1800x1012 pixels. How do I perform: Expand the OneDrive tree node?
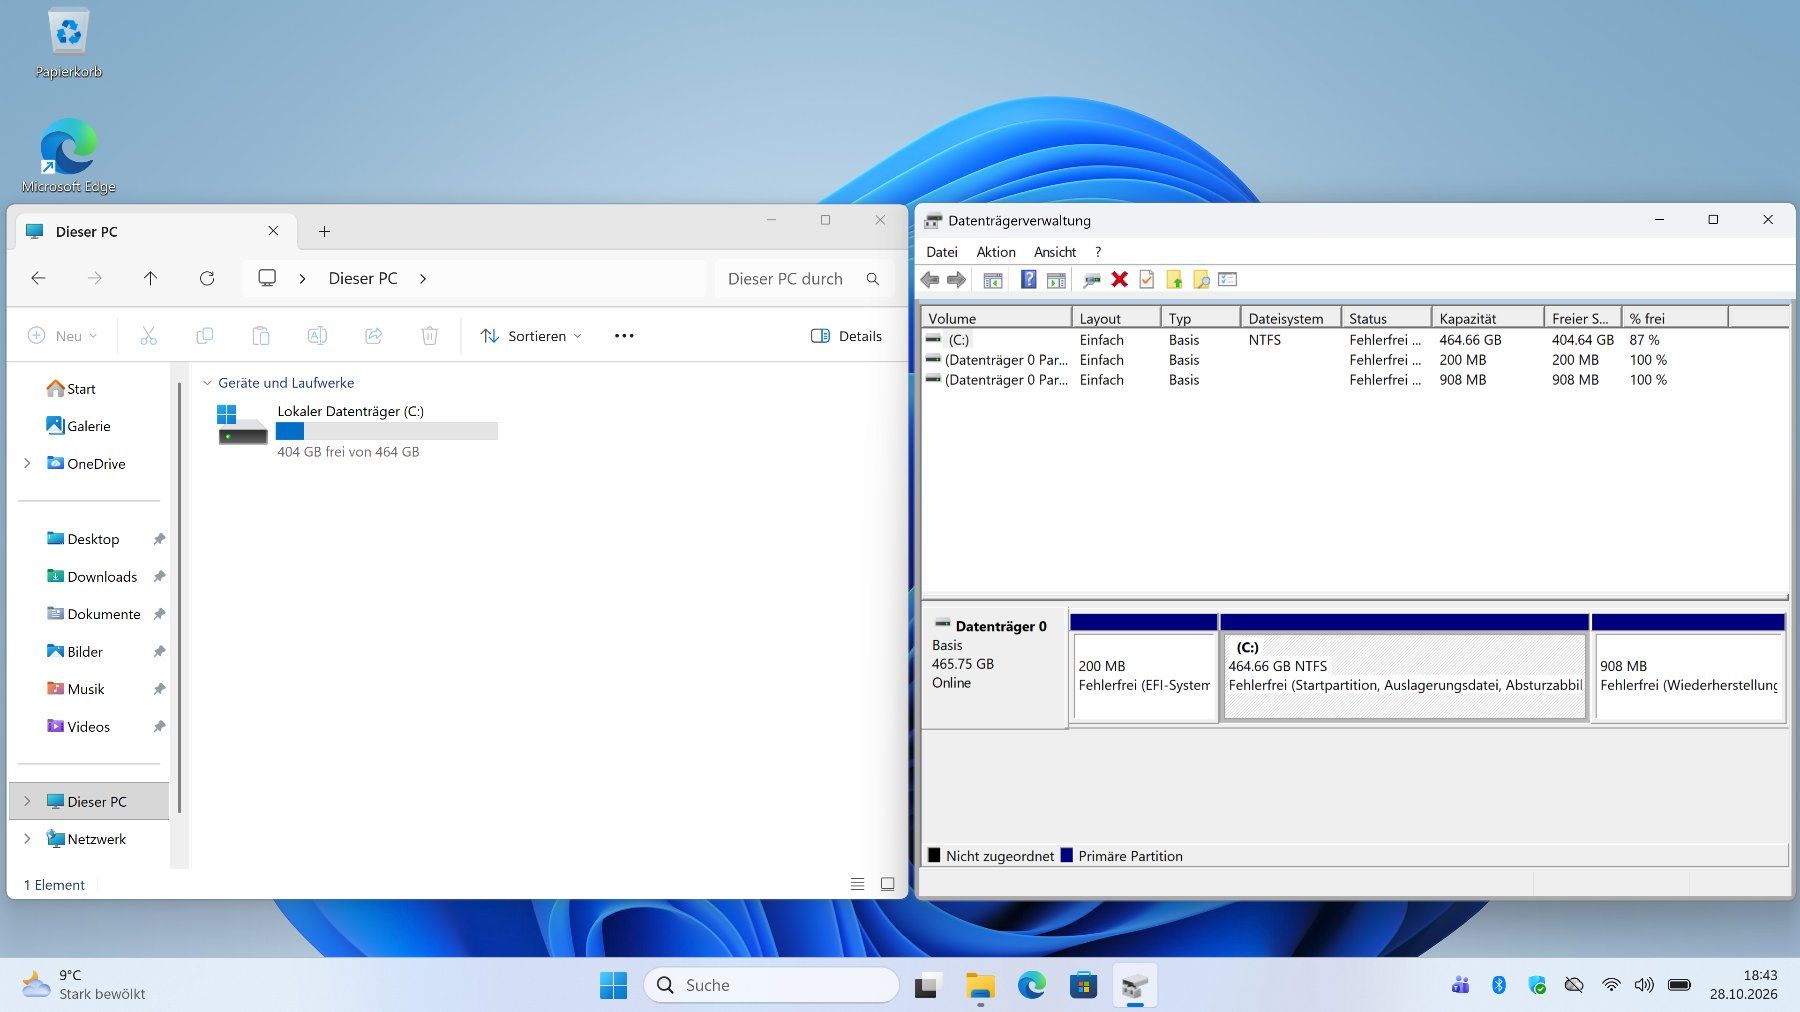(27, 463)
